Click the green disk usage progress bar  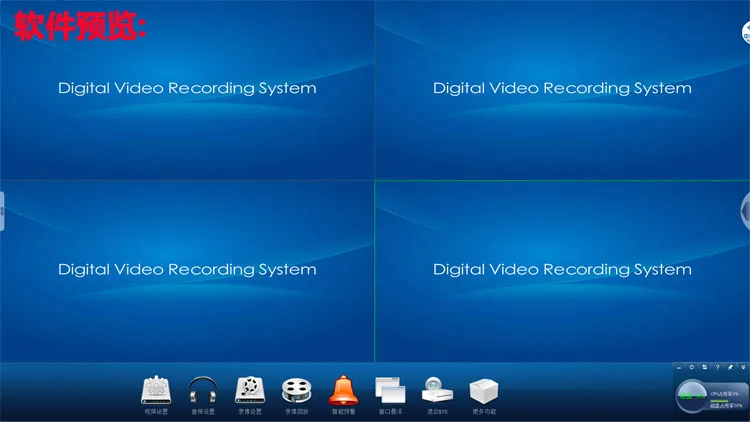(719, 401)
